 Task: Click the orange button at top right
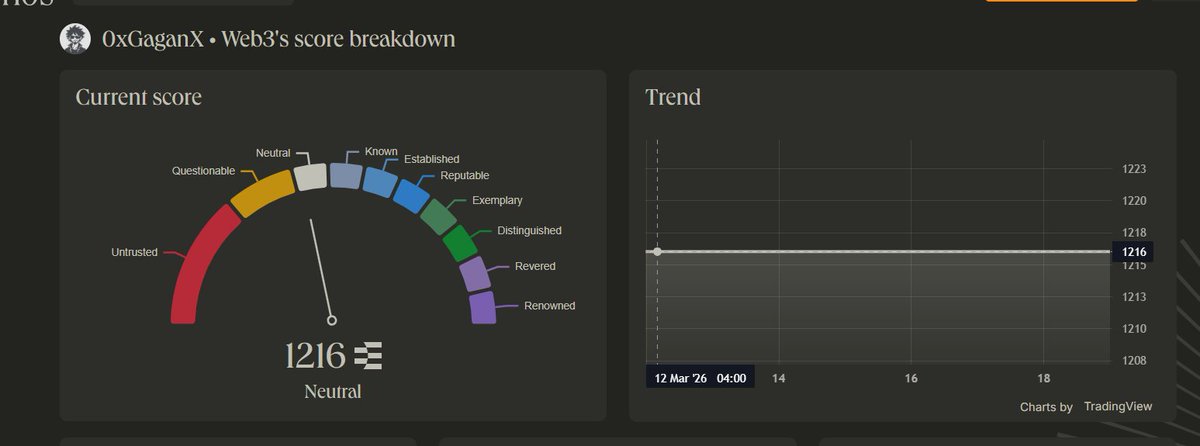pos(1061,1)
